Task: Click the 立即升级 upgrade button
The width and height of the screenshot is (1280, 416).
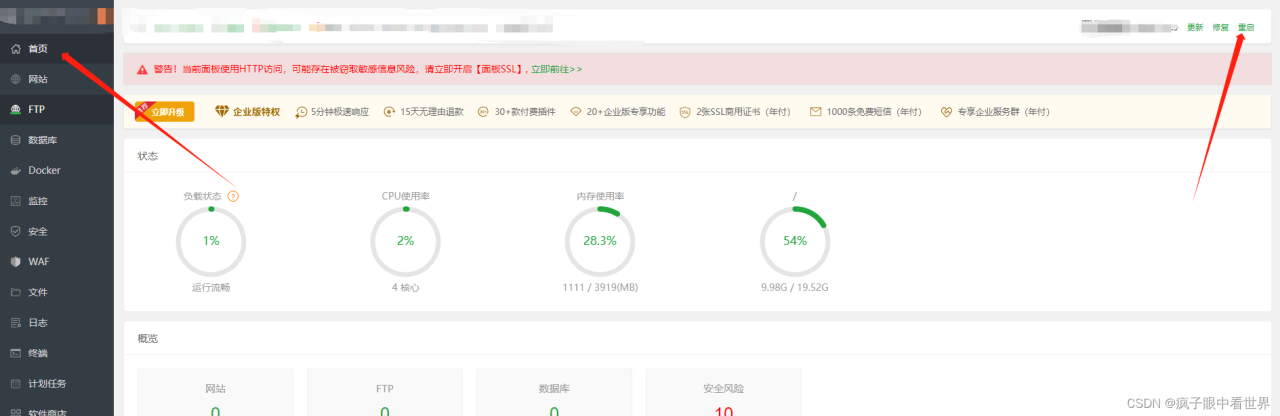Action: [x=165, y=112]
